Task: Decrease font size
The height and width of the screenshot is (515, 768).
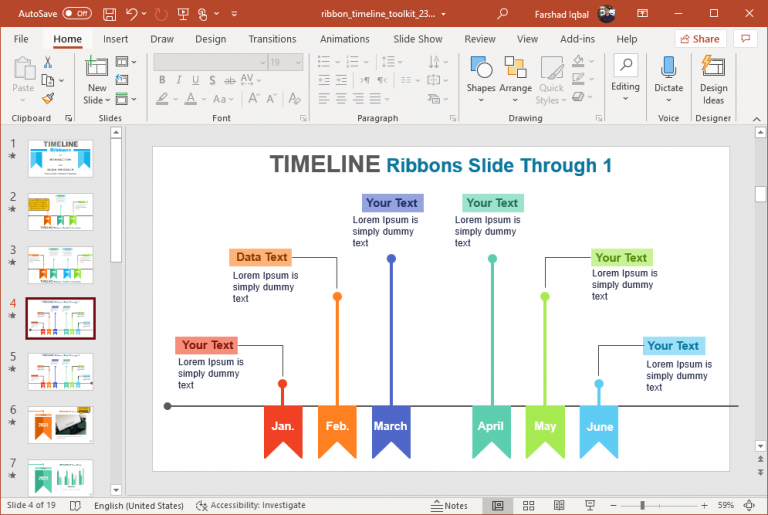Action: pyautogui.click(x=272, y=98)
